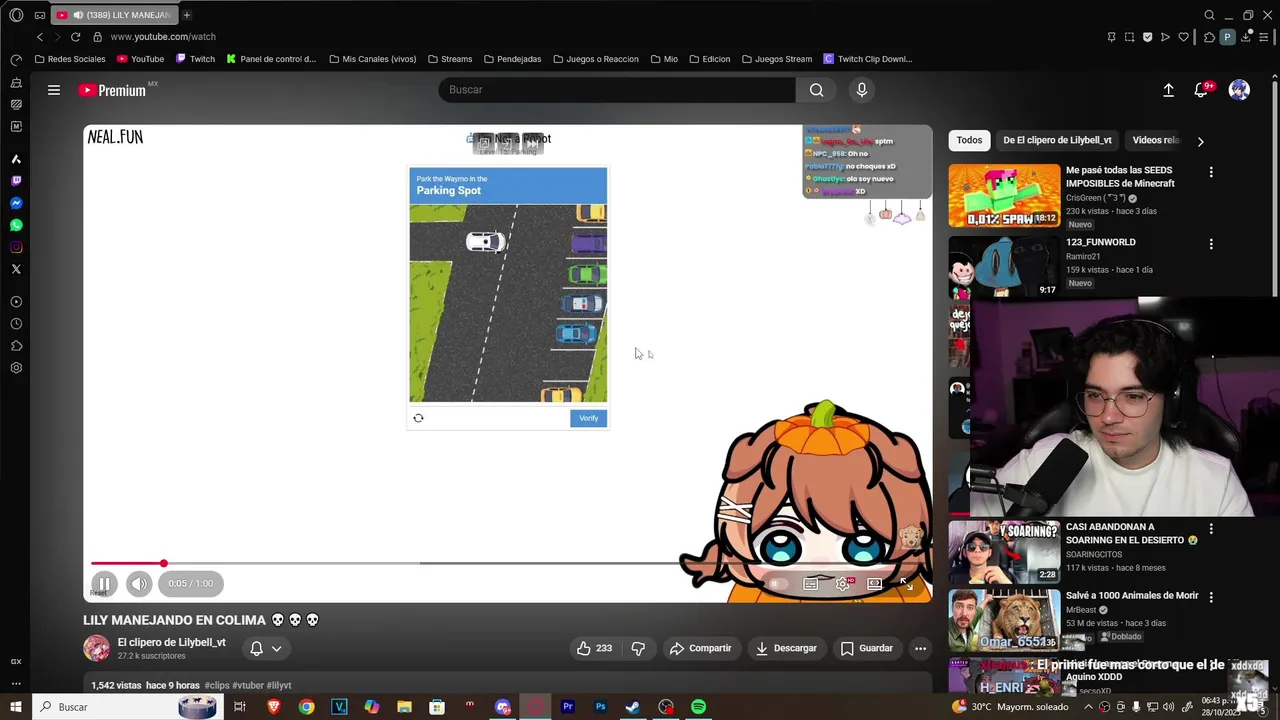
Task: Toggle autoplay switch in the player
Action: [778, 584]
